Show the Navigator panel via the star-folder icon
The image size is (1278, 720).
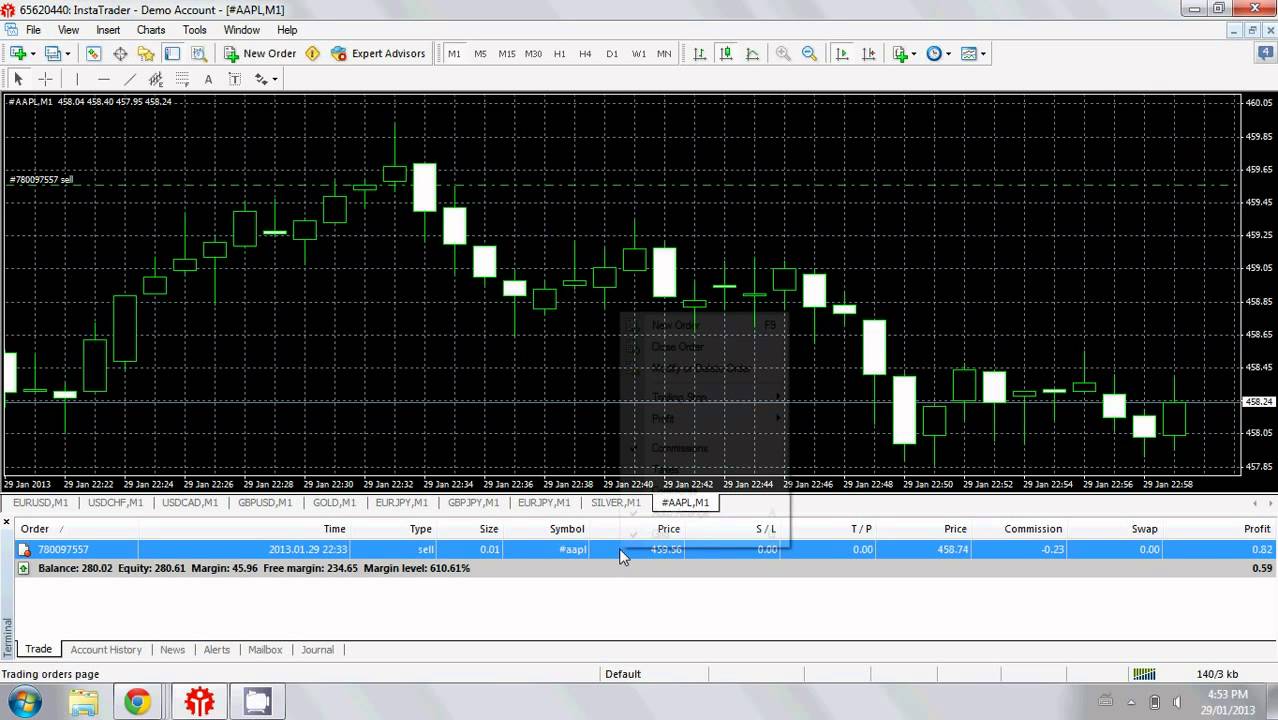click(x=146, y=54)
